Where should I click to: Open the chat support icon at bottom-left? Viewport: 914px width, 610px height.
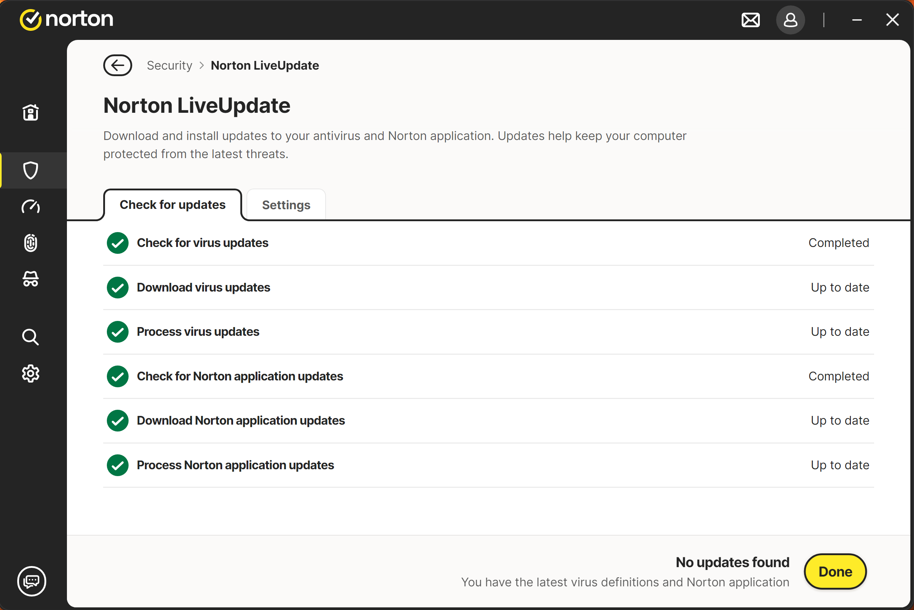point(32,581)
